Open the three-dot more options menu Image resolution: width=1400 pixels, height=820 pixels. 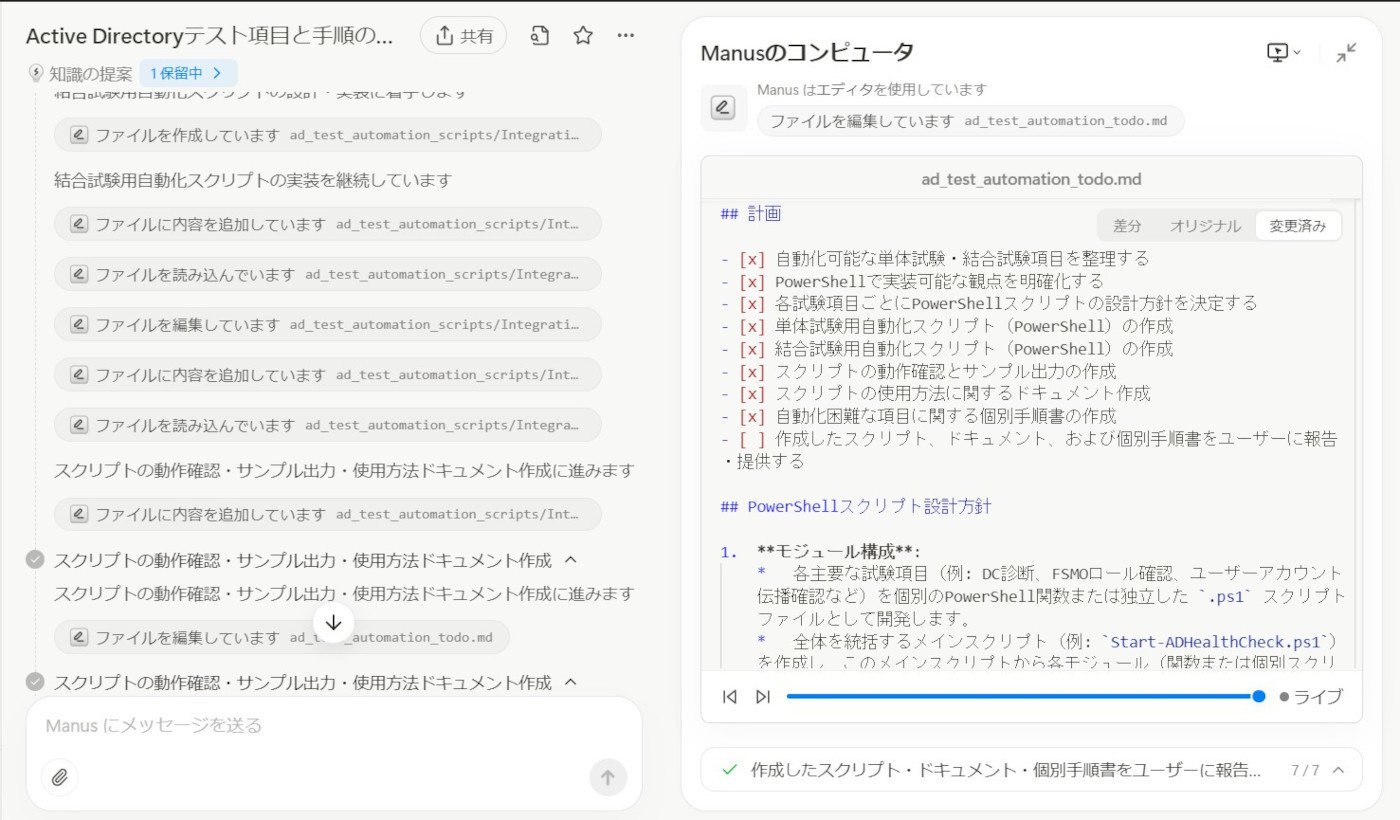[626, 36]
